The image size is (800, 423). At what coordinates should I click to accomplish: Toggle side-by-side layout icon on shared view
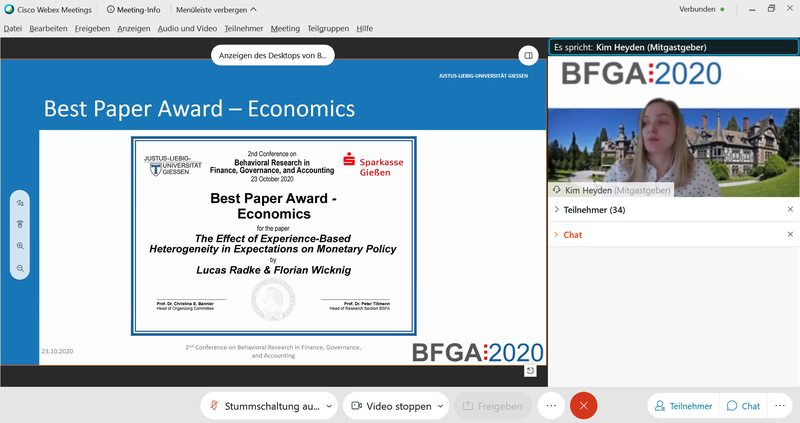[529, 56]
